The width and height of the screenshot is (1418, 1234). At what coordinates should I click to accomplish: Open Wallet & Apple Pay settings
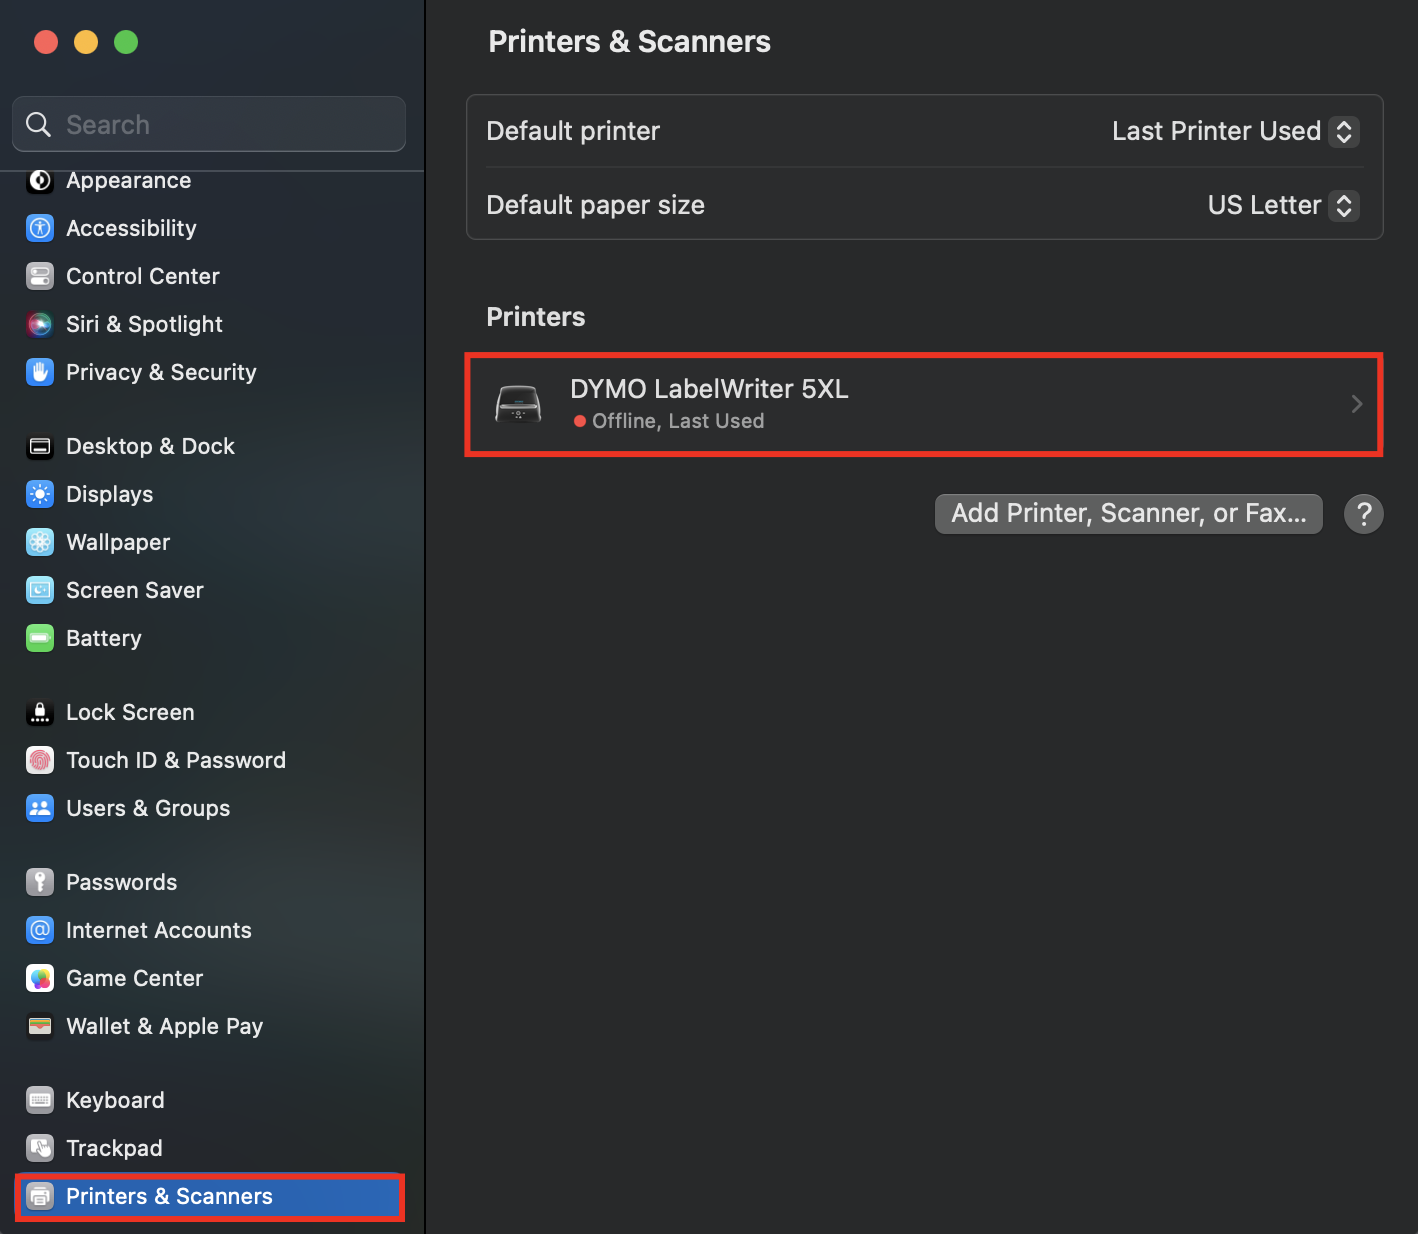click(x=164, y=1026)
